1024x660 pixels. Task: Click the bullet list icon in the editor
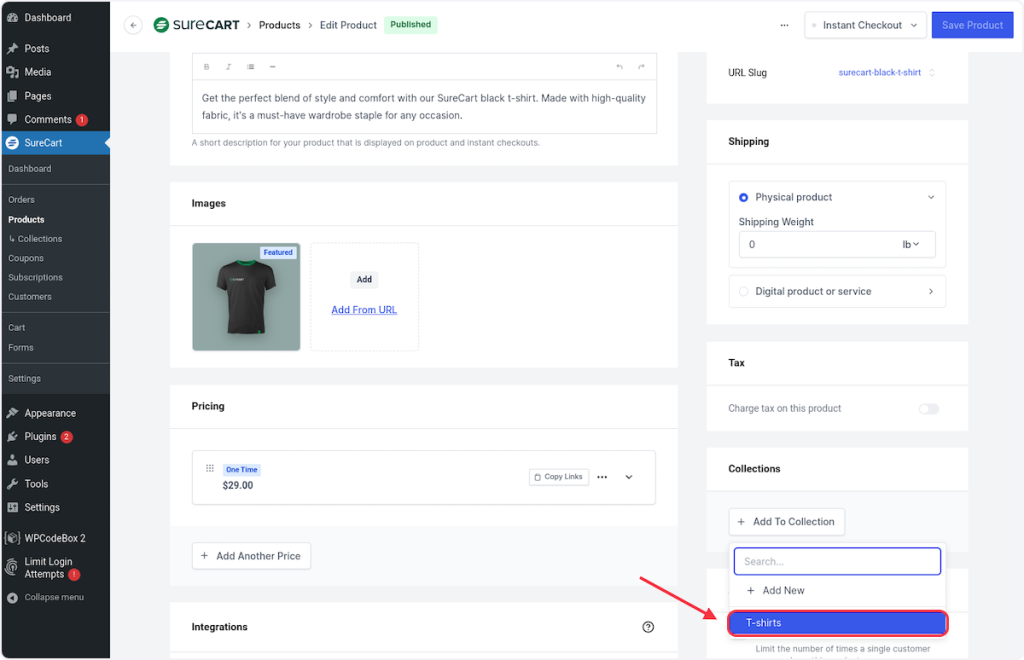pos(250,67)
